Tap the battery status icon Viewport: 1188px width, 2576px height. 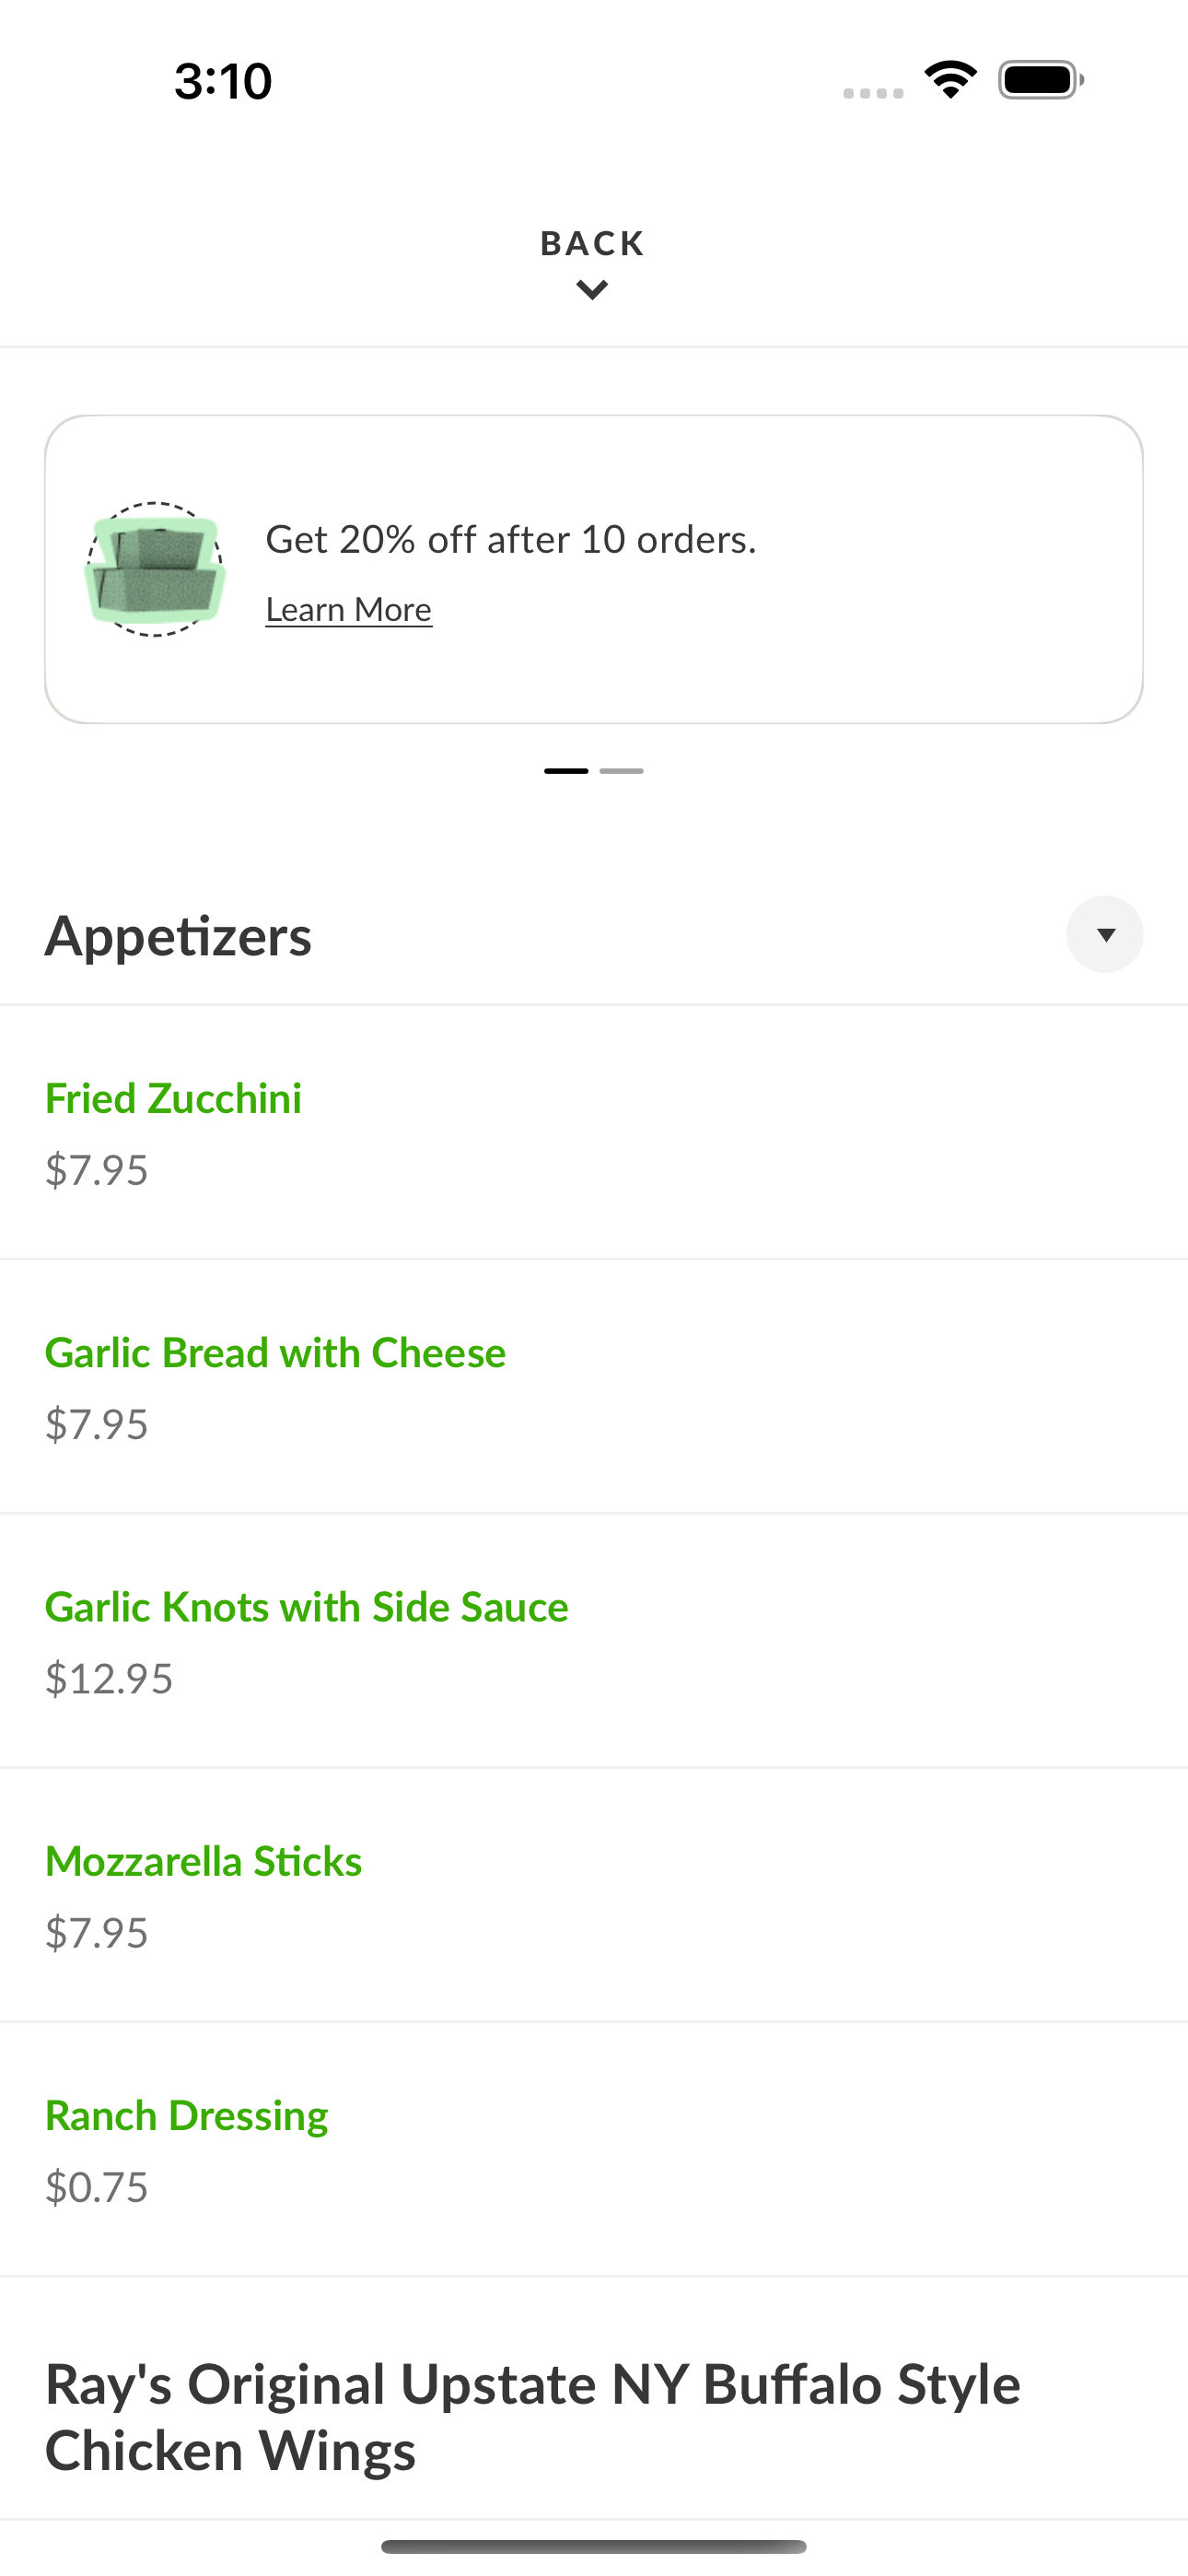pos(1041,80)
